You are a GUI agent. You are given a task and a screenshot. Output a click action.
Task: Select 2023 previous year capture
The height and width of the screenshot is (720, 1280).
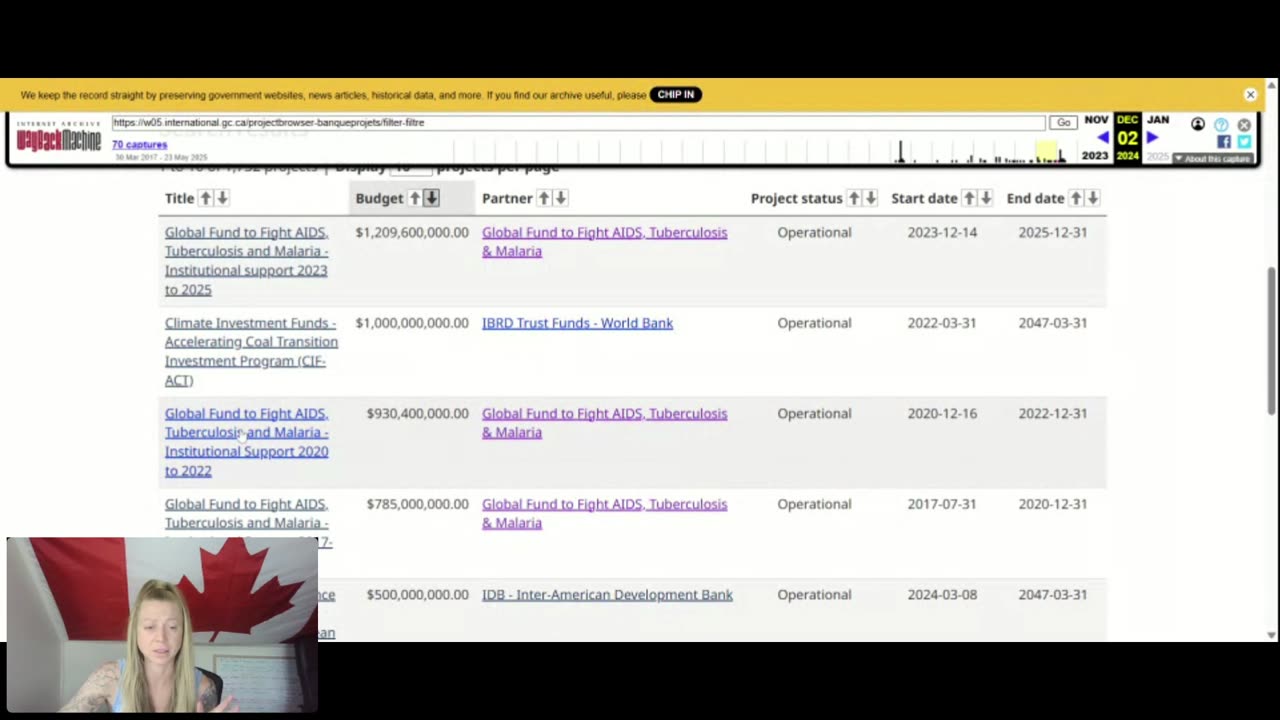pyautogui.click(x=1095, y=156)
